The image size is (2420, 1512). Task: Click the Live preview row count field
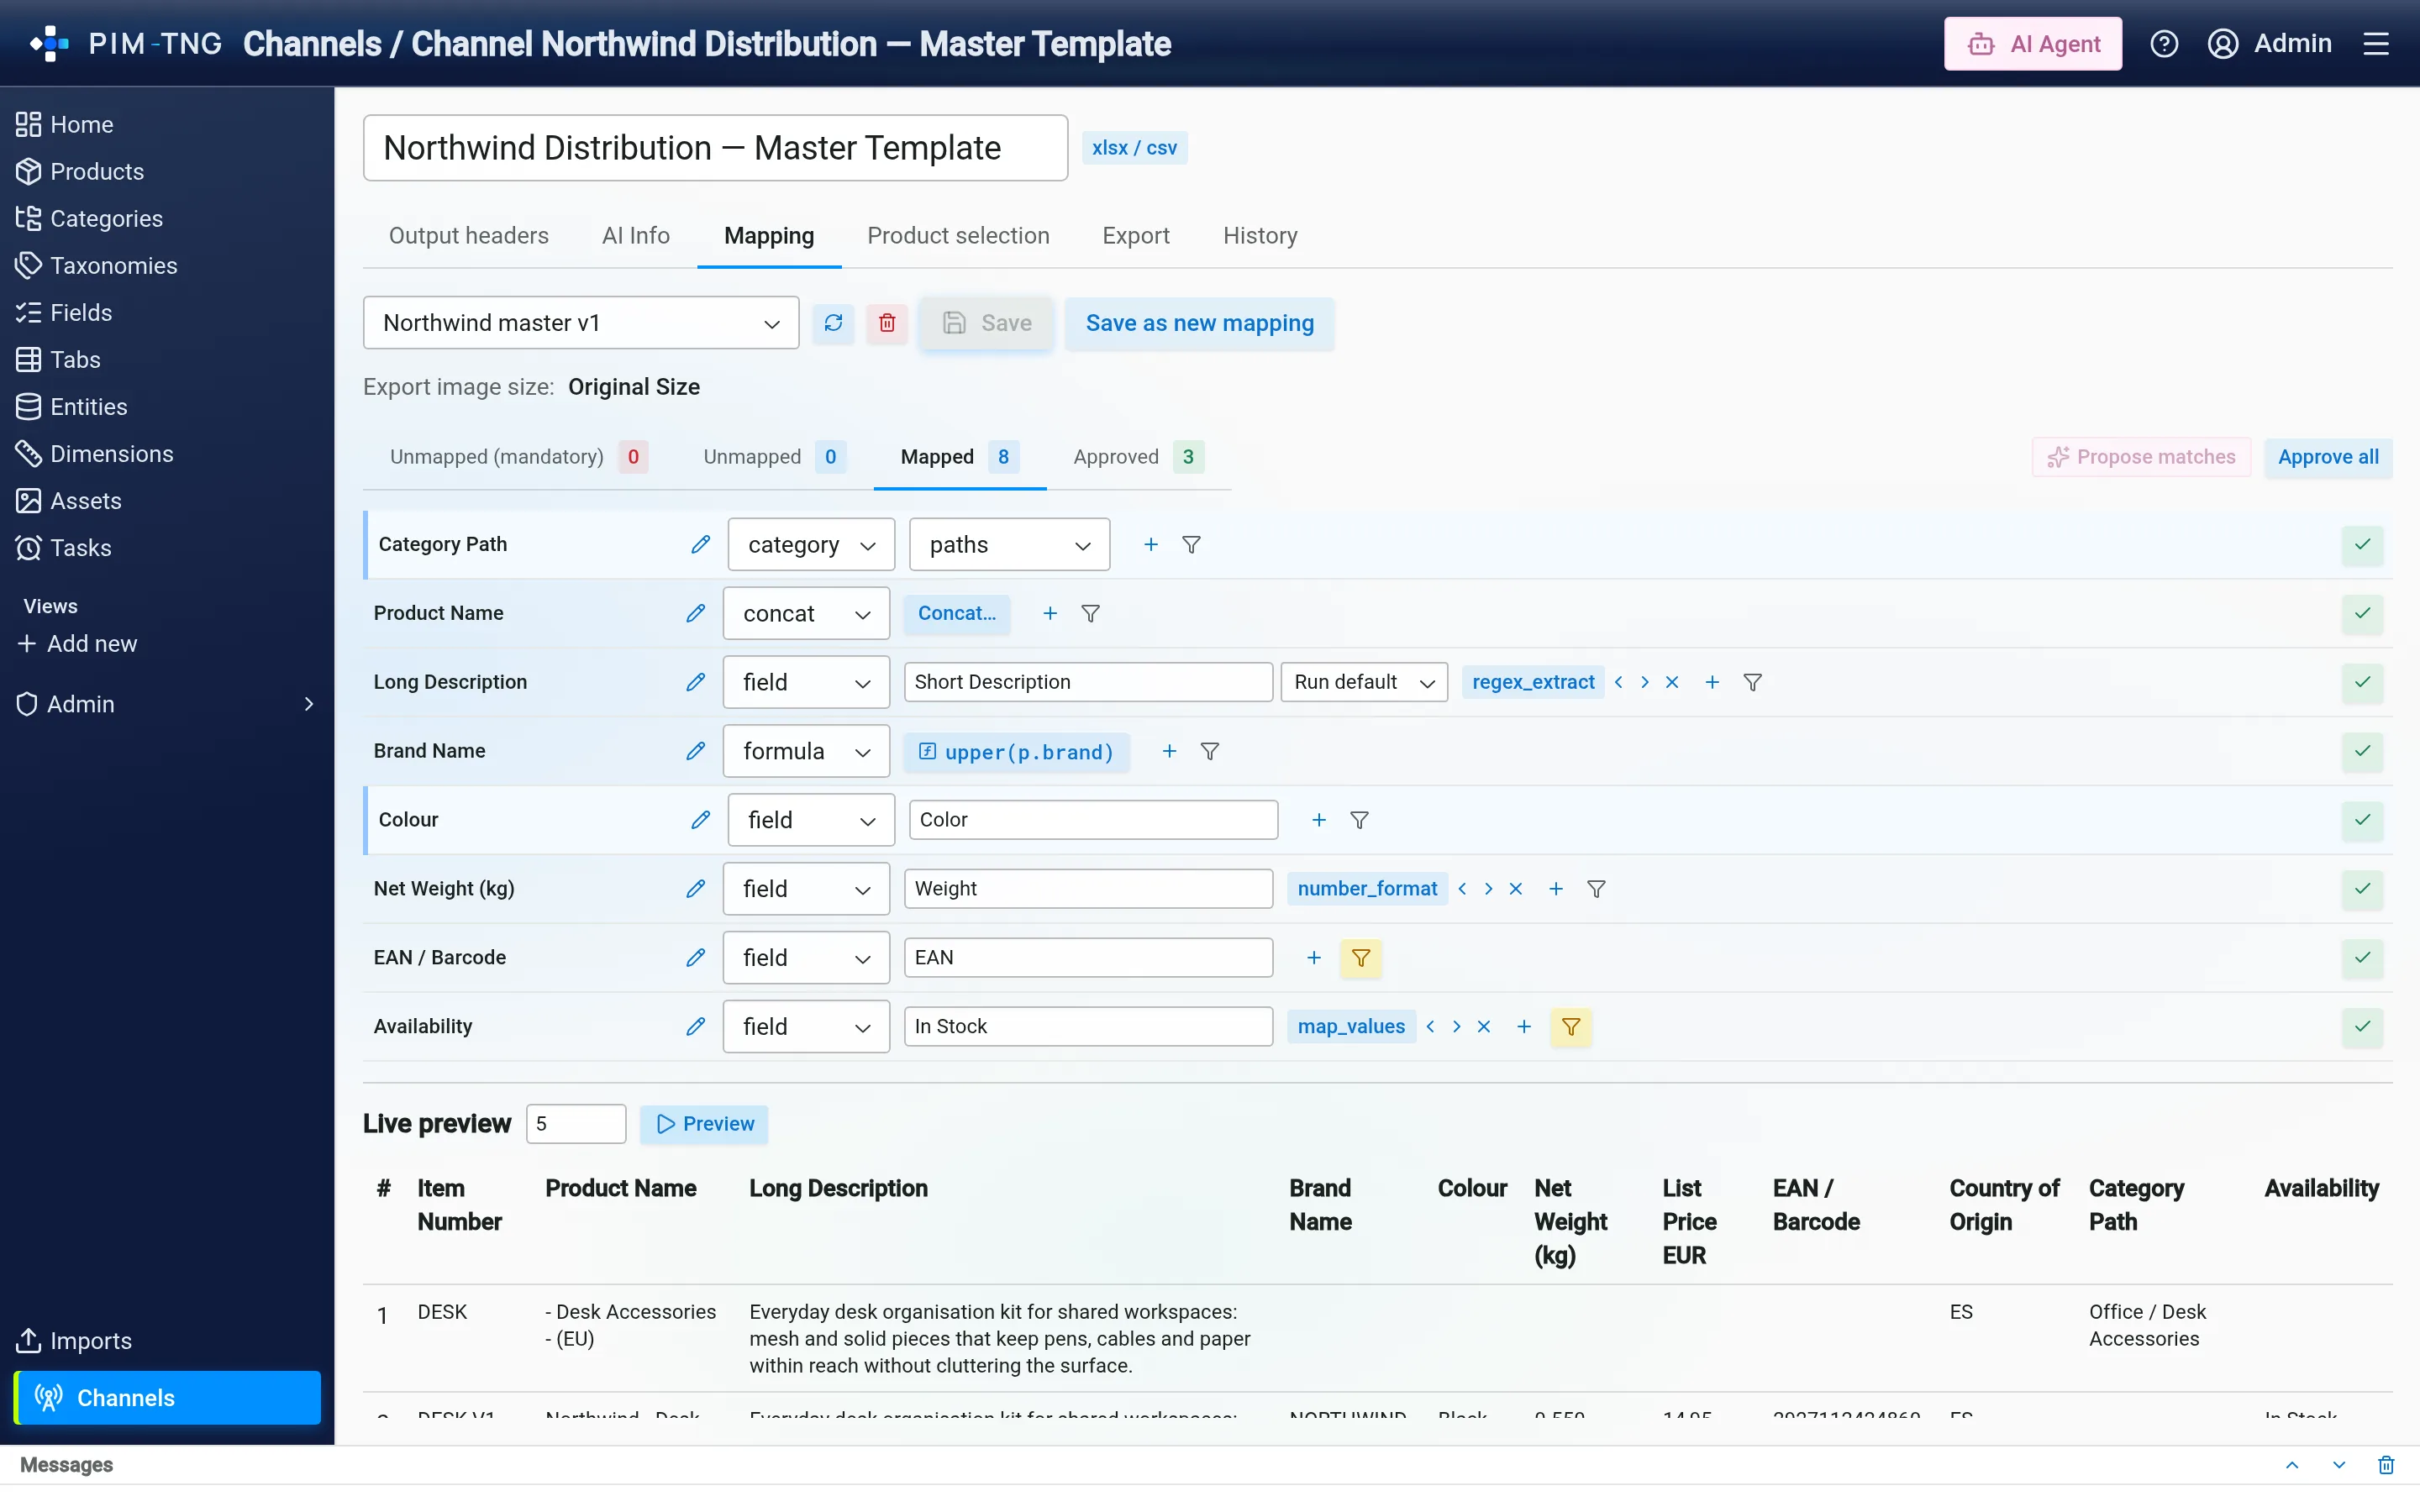tap(576, 1124)
